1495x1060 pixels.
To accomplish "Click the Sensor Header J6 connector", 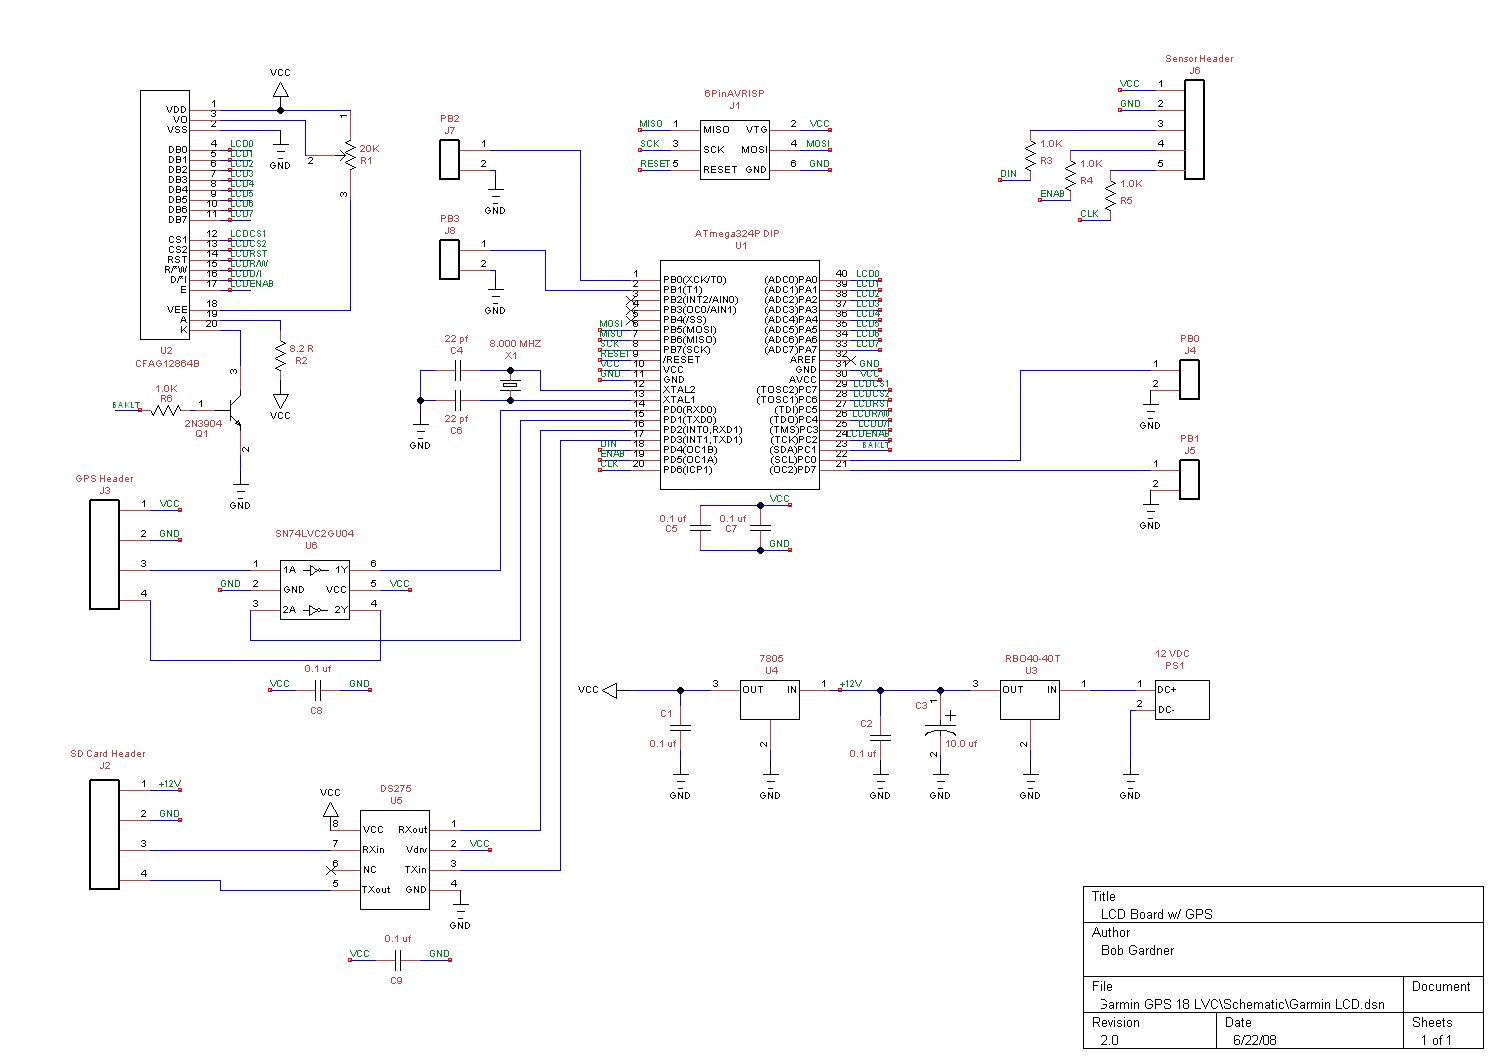I will (1194, 129).
